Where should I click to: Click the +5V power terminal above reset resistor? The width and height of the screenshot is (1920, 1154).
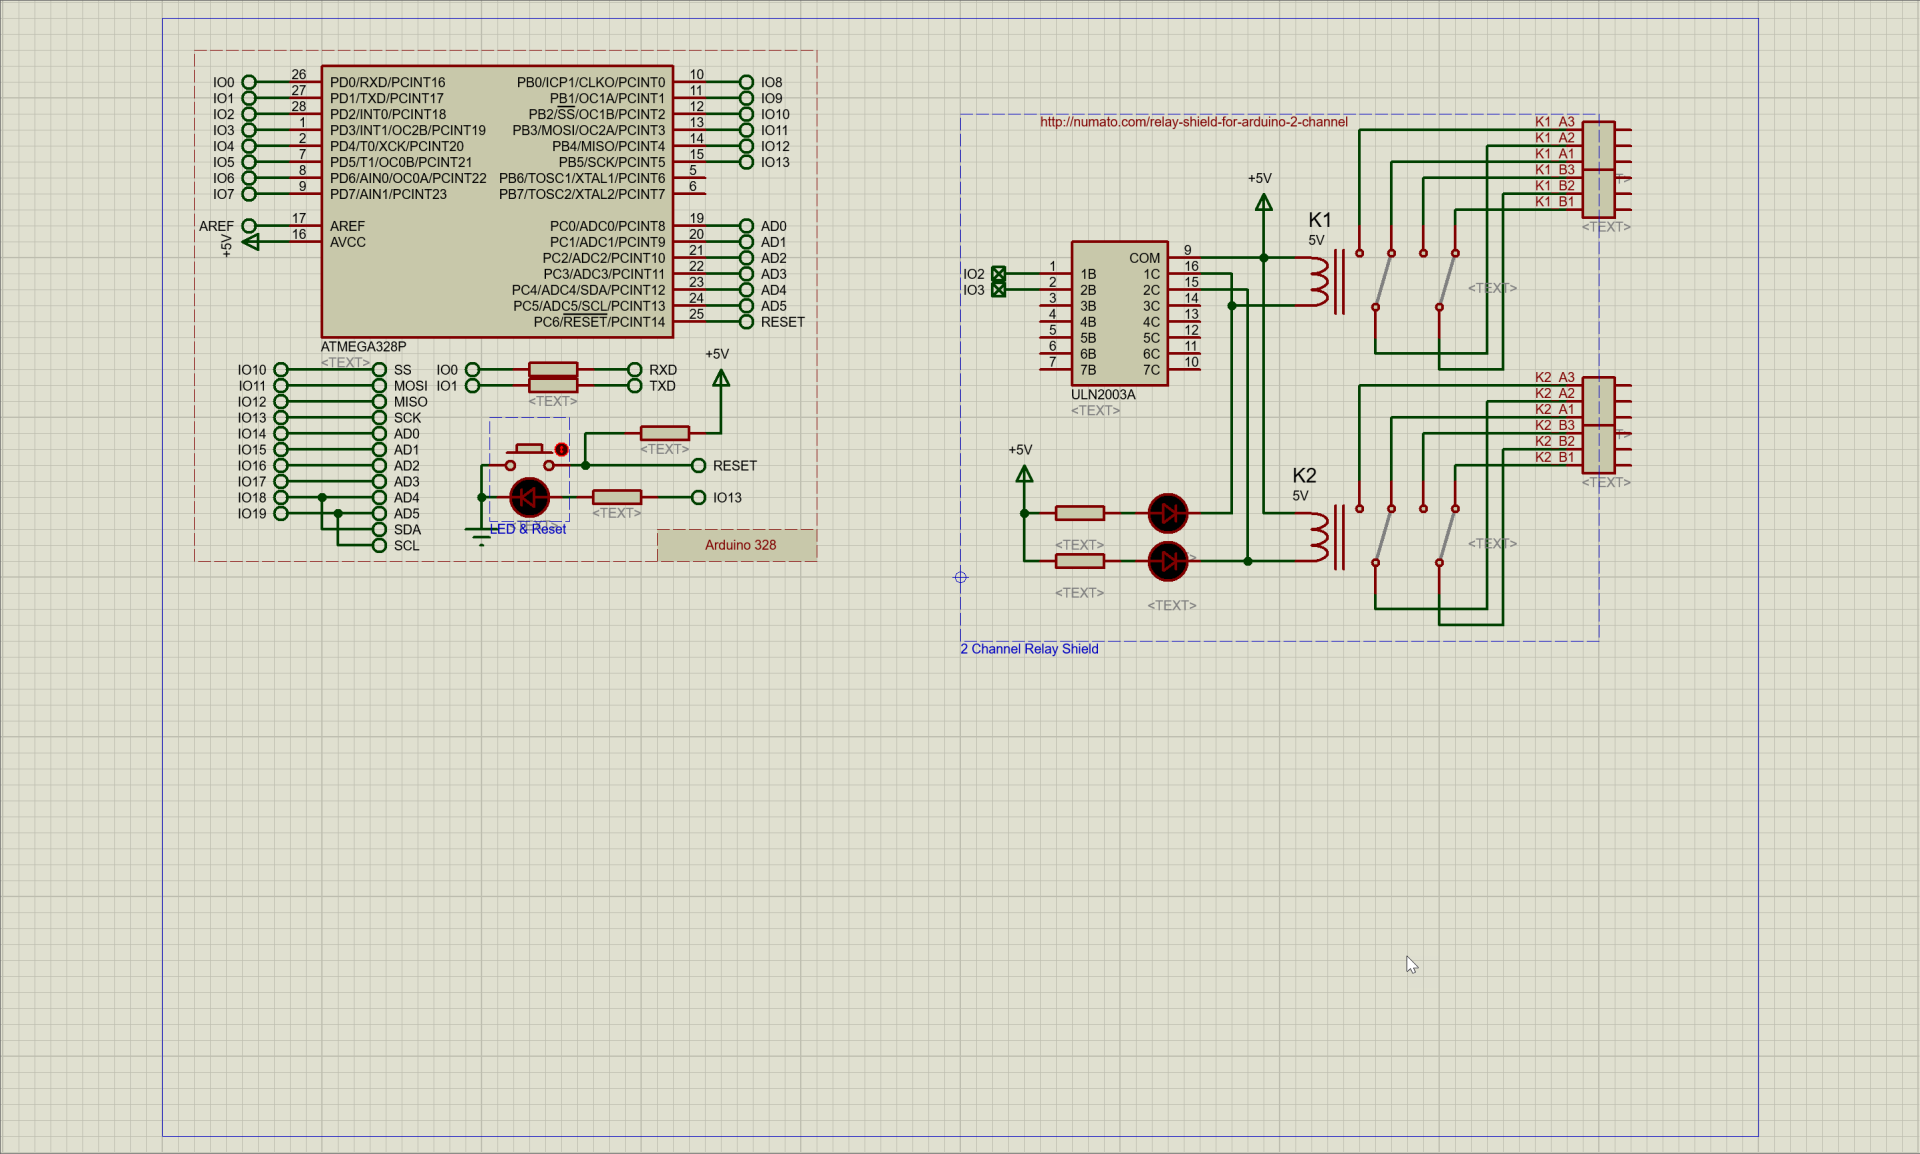click(x=721, y=378)
